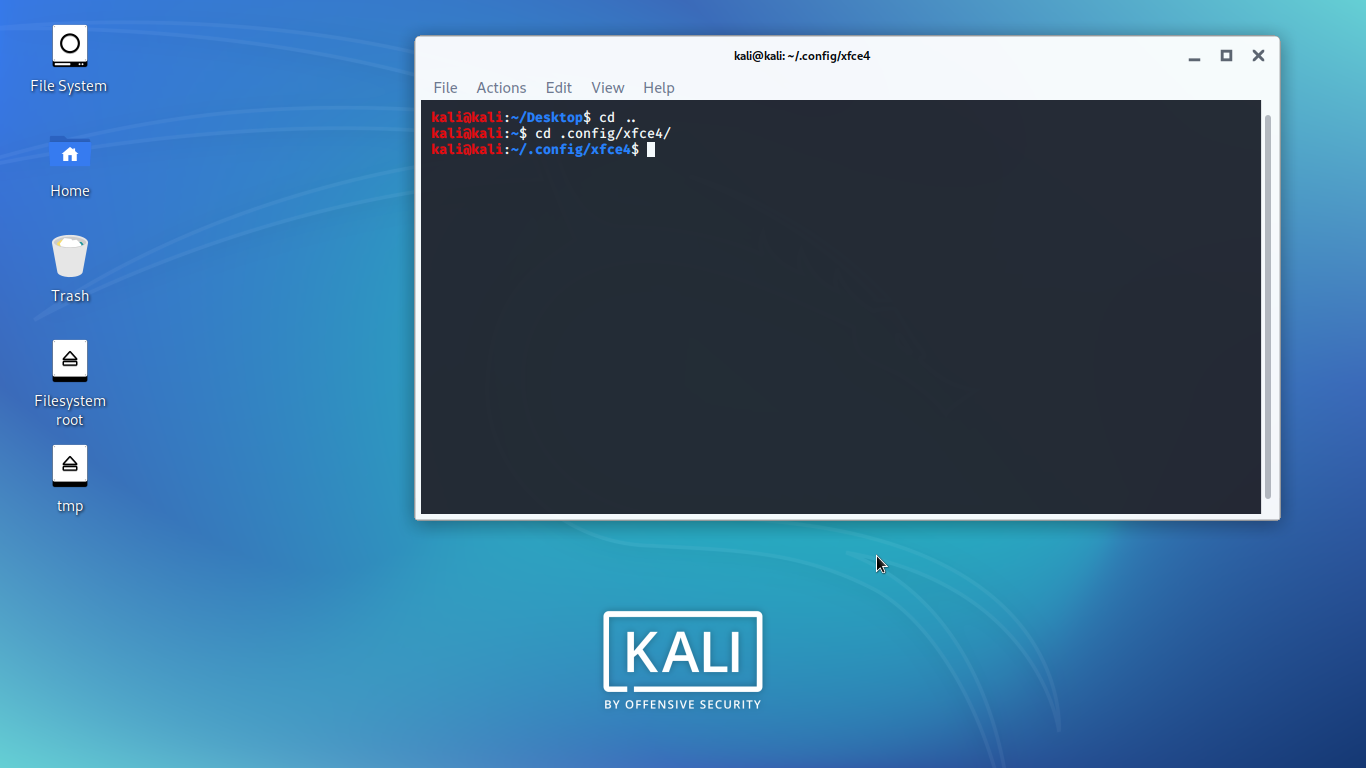Viewport: 1366px width, 768px height.
Task: Open the Actions menu
Action: [x=501, y=88]
